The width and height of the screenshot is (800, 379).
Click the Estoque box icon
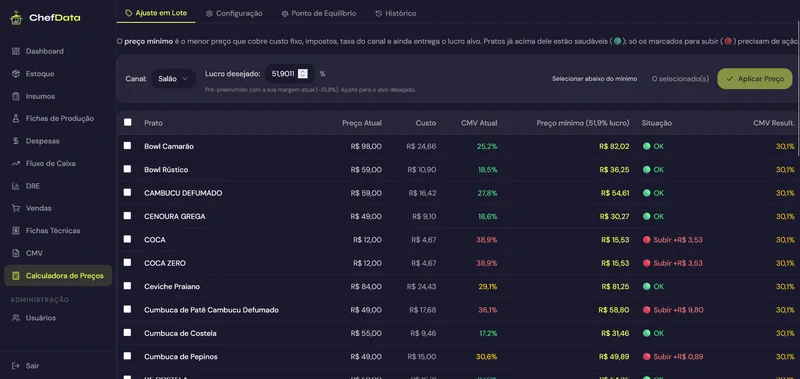(x=16, y=73)
